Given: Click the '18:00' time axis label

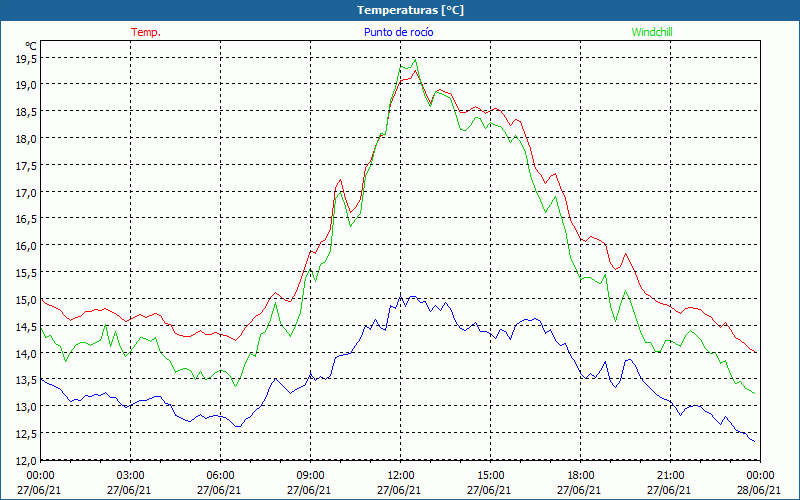Looking at the screenshot, I should [x=581, y=475].
